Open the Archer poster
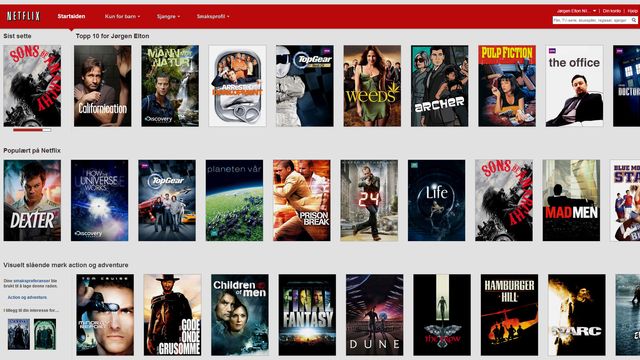 [440, 86]
